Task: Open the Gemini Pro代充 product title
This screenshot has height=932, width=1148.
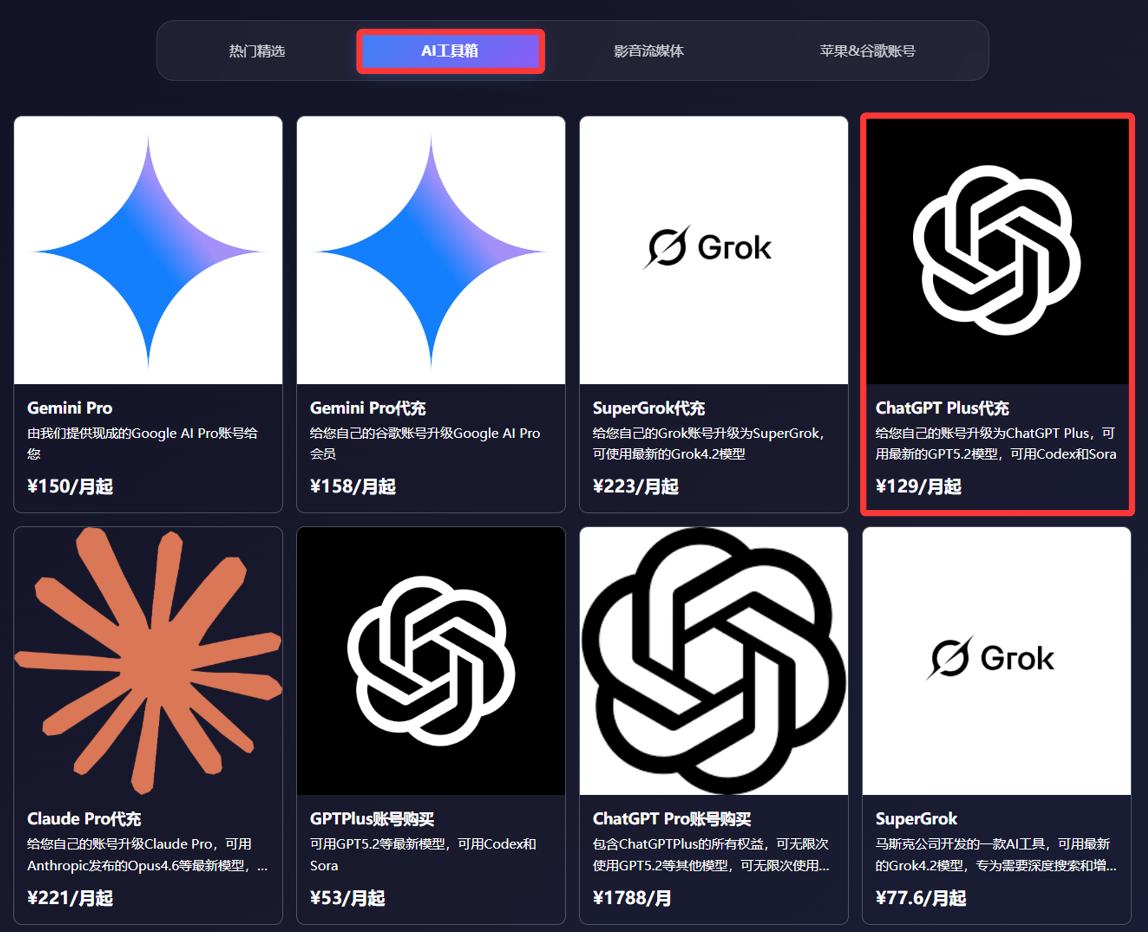Action: click(x=368, y=408)
